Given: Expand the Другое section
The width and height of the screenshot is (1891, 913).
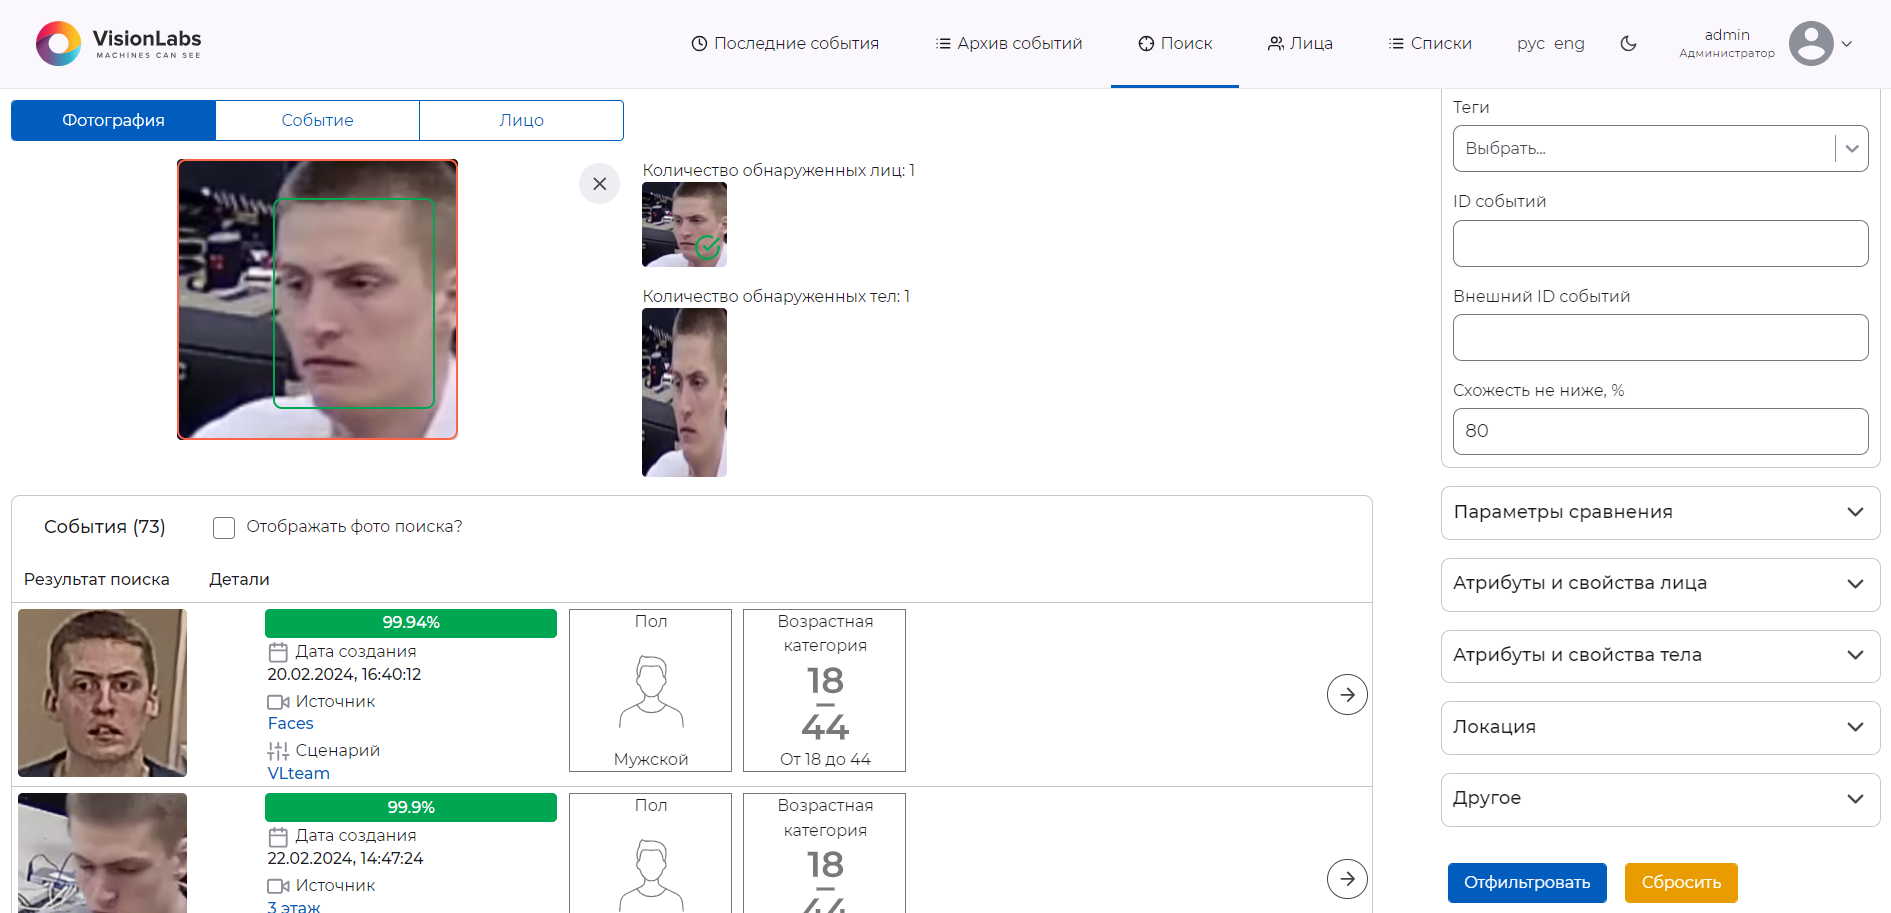Looking at the screenshot, I should [1660, 799].
